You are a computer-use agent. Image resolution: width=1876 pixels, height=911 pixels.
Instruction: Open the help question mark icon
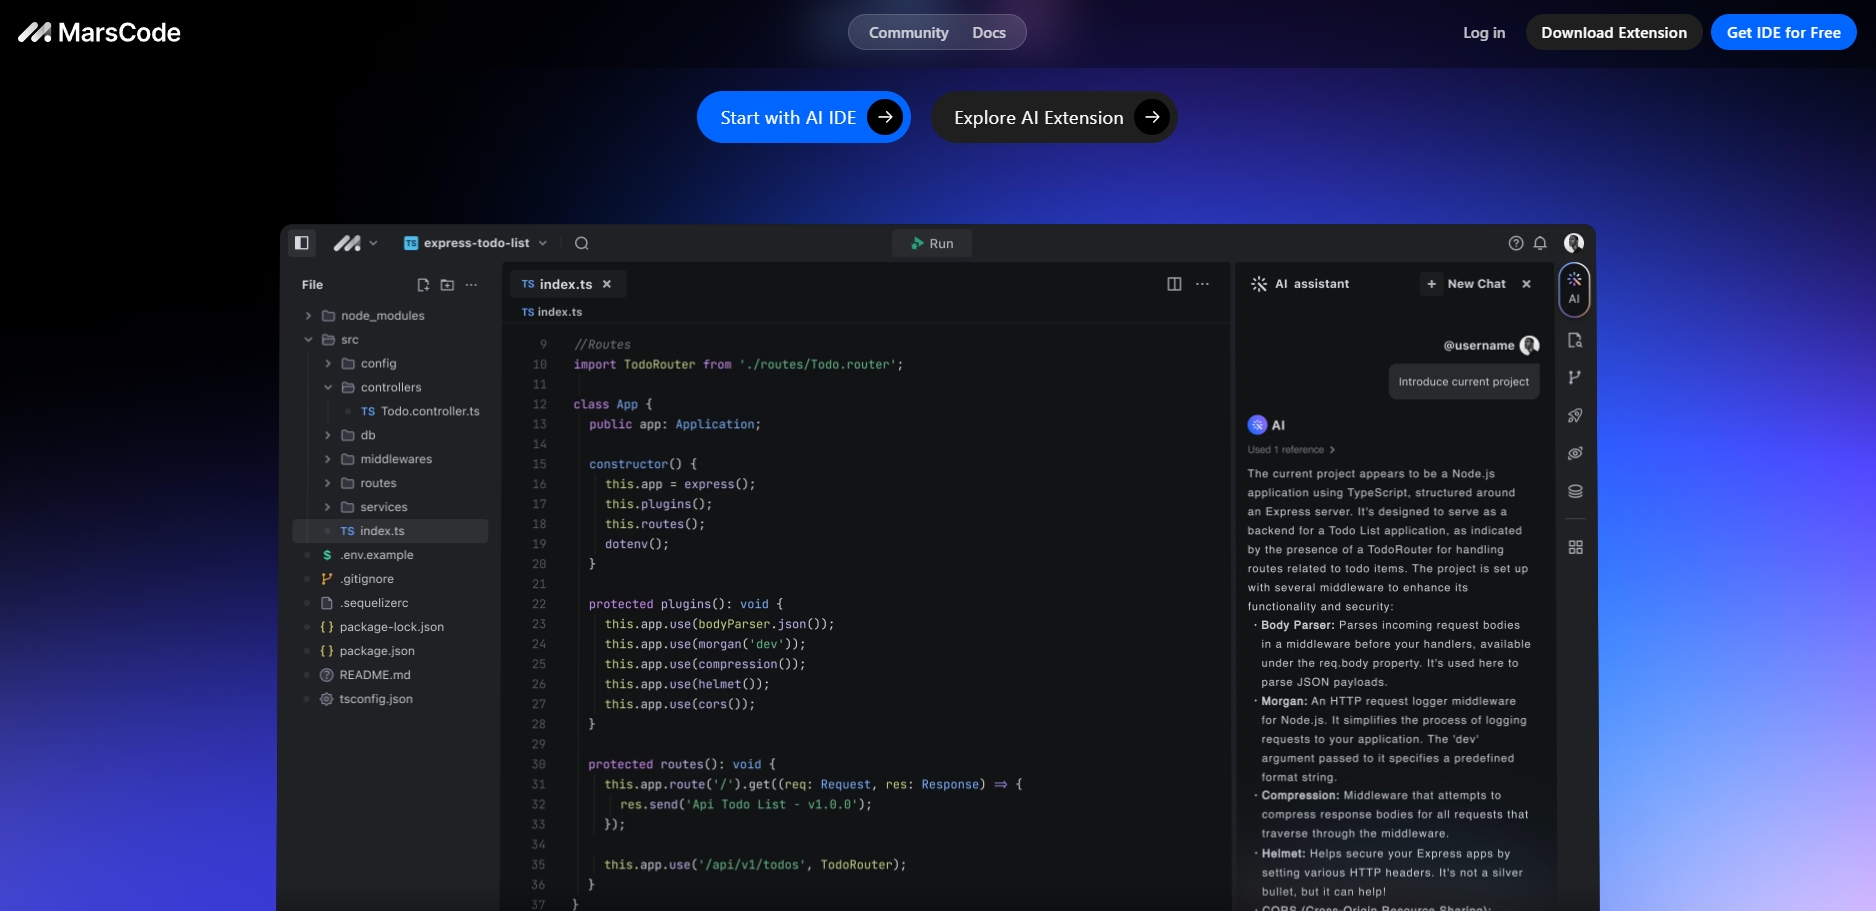(x=1516, y=243)
